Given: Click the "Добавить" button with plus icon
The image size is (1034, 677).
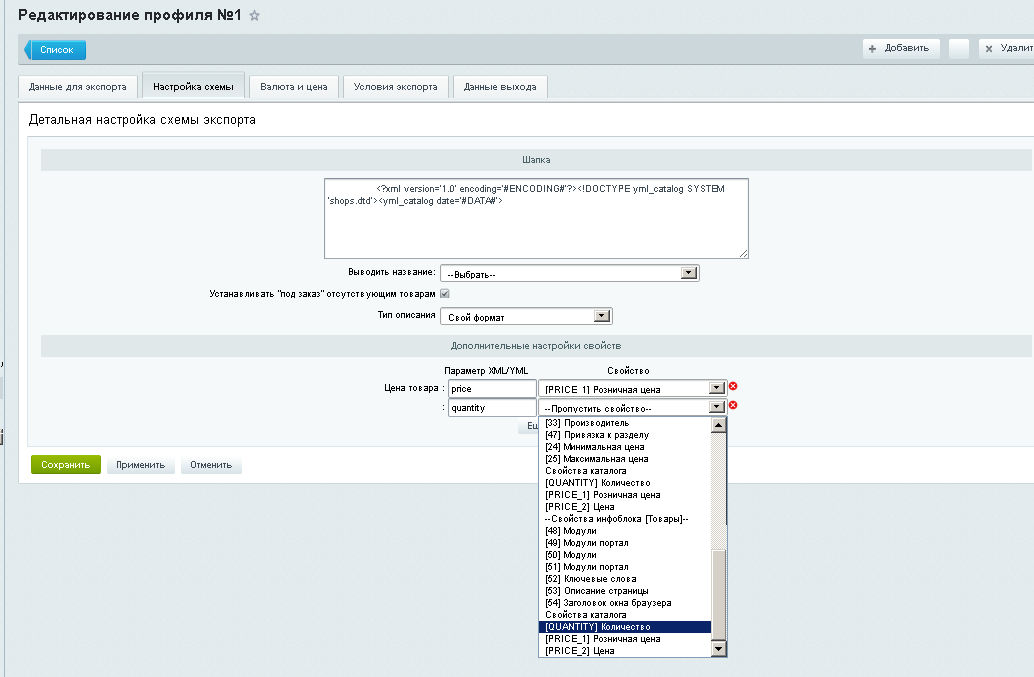Looking at the screenshot, I should [x=901, y=48].
